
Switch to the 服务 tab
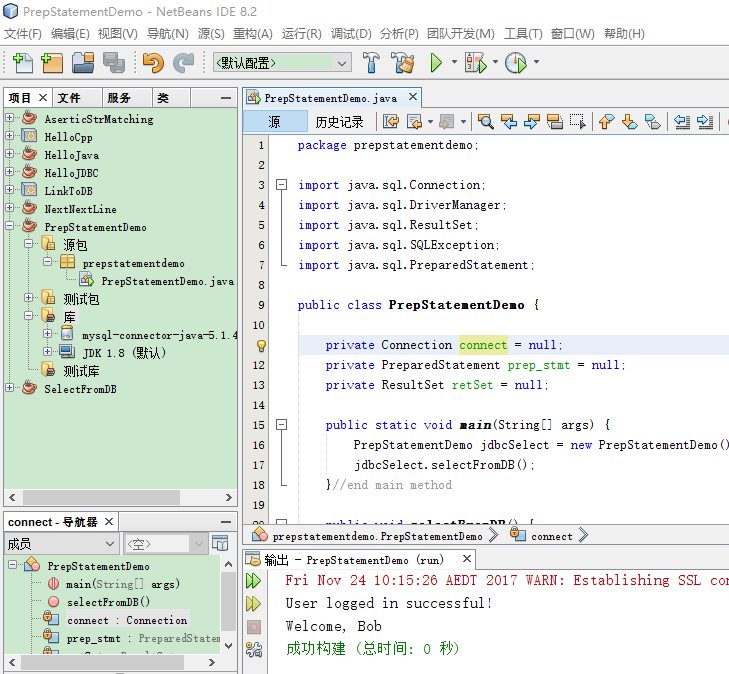pos(119,98)
